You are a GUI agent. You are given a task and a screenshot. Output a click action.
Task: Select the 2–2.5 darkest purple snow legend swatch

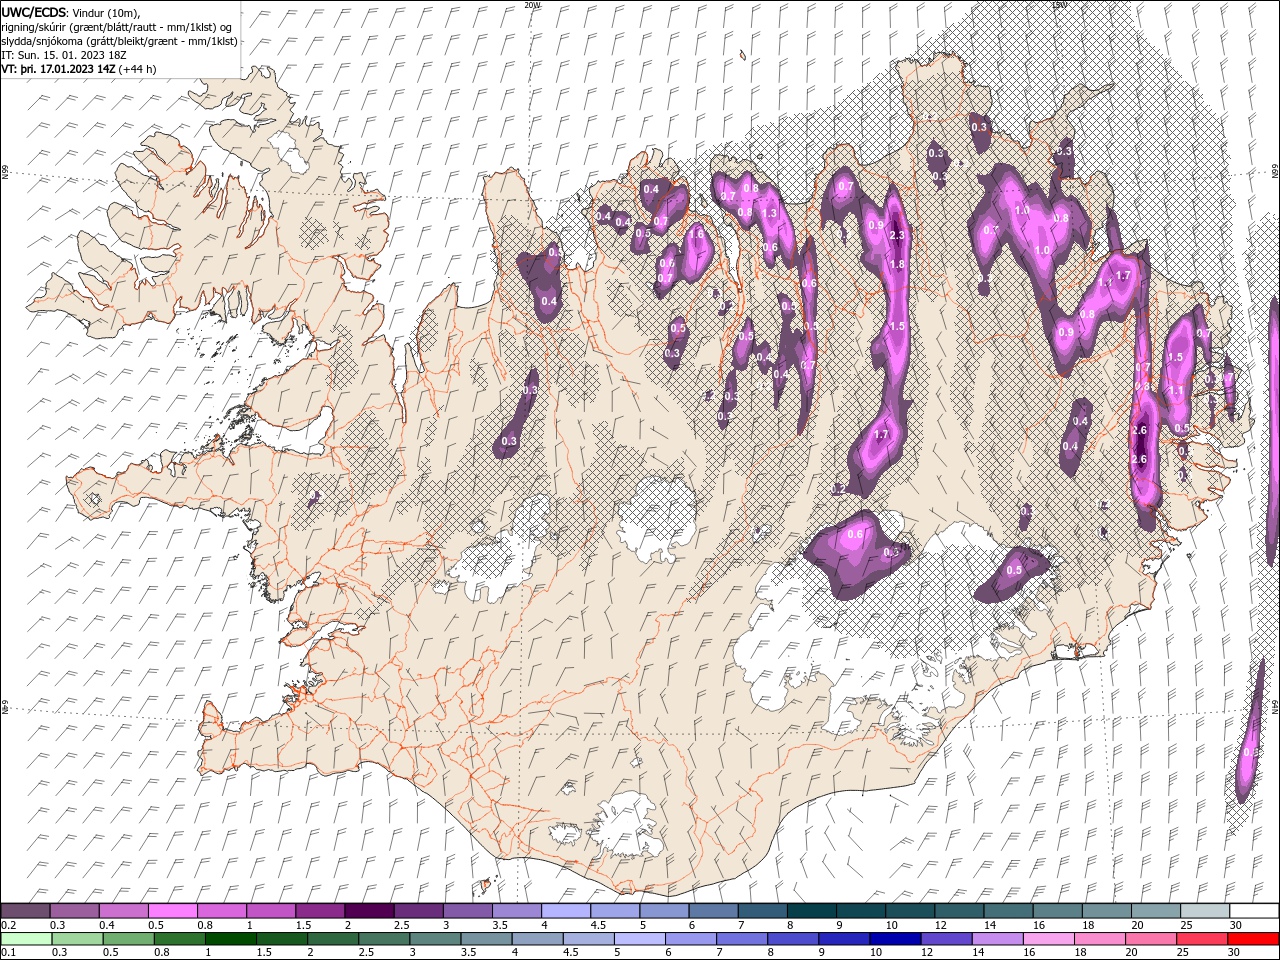(368, 911)
